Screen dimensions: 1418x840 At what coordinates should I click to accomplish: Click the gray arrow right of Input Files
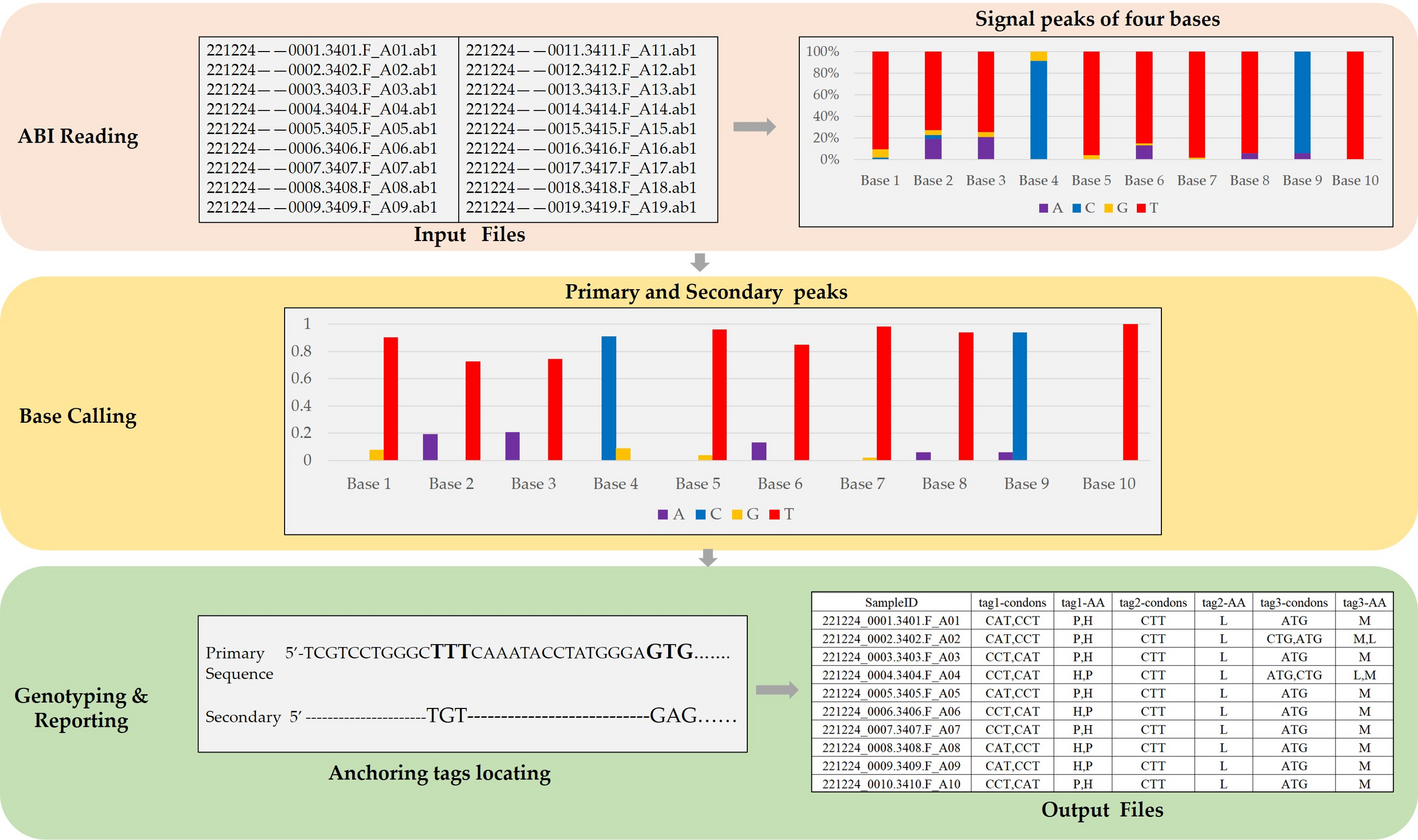tap(754, 127)
